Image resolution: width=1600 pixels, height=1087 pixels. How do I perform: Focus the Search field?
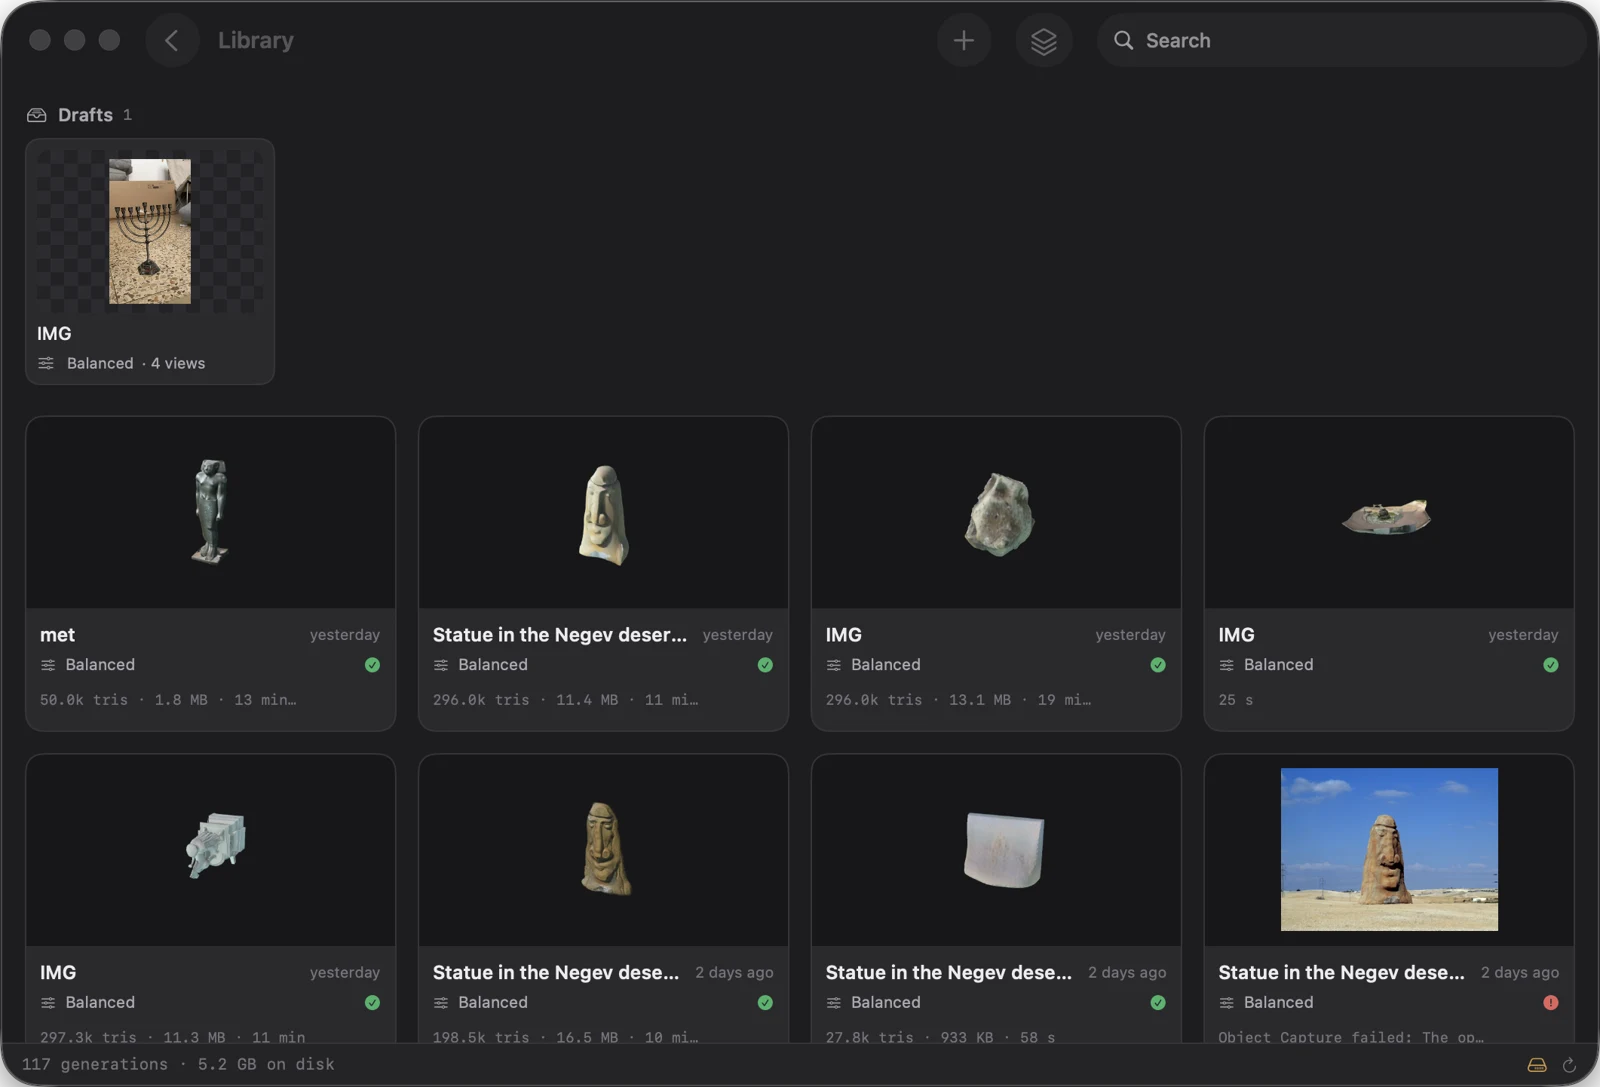[x=1342, y=40]
